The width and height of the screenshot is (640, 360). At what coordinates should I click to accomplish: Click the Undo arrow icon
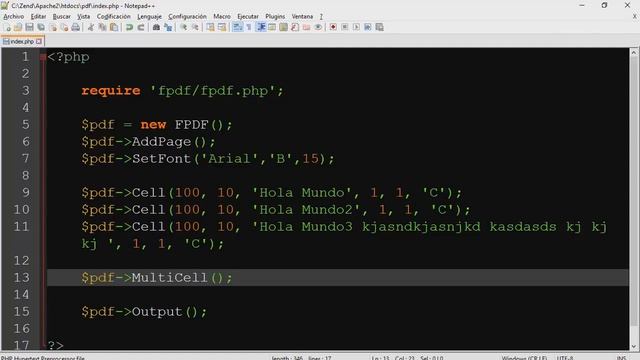129,27
